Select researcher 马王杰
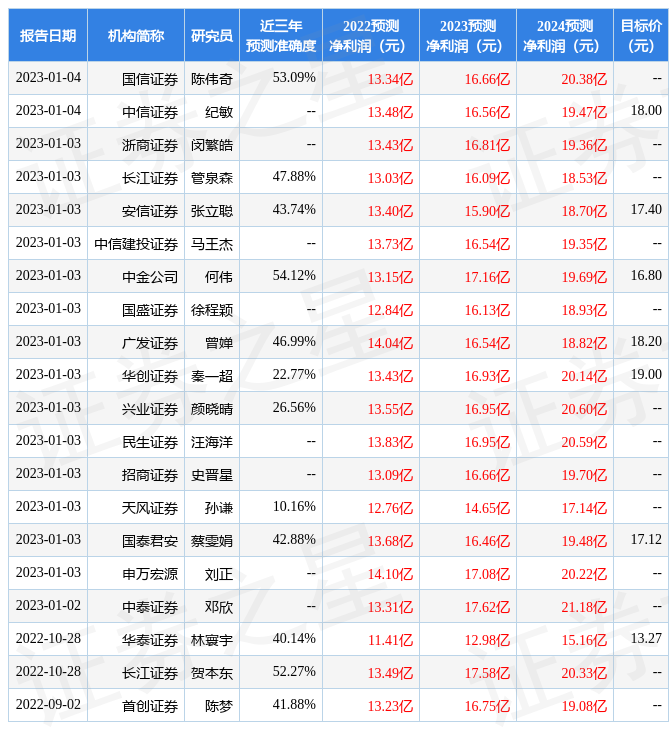This screenshot has height=730, width=669. coord(212,244)
